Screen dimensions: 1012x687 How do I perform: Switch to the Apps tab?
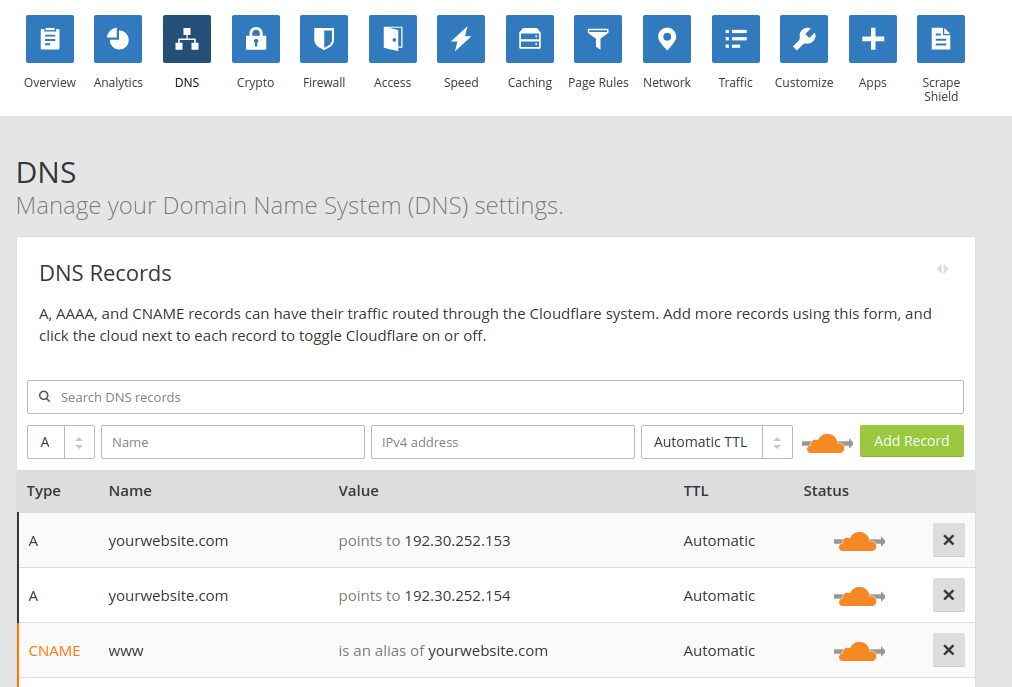click(873, 39)
